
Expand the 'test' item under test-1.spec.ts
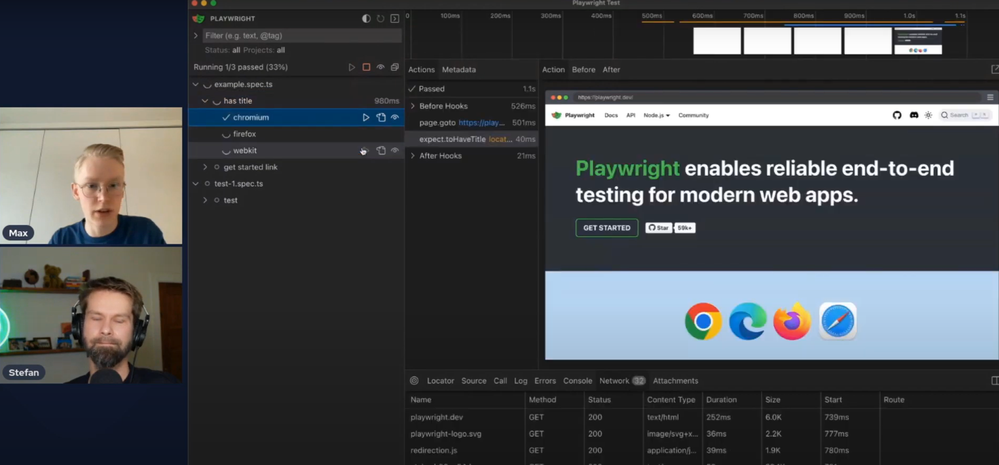pos(205,200)
